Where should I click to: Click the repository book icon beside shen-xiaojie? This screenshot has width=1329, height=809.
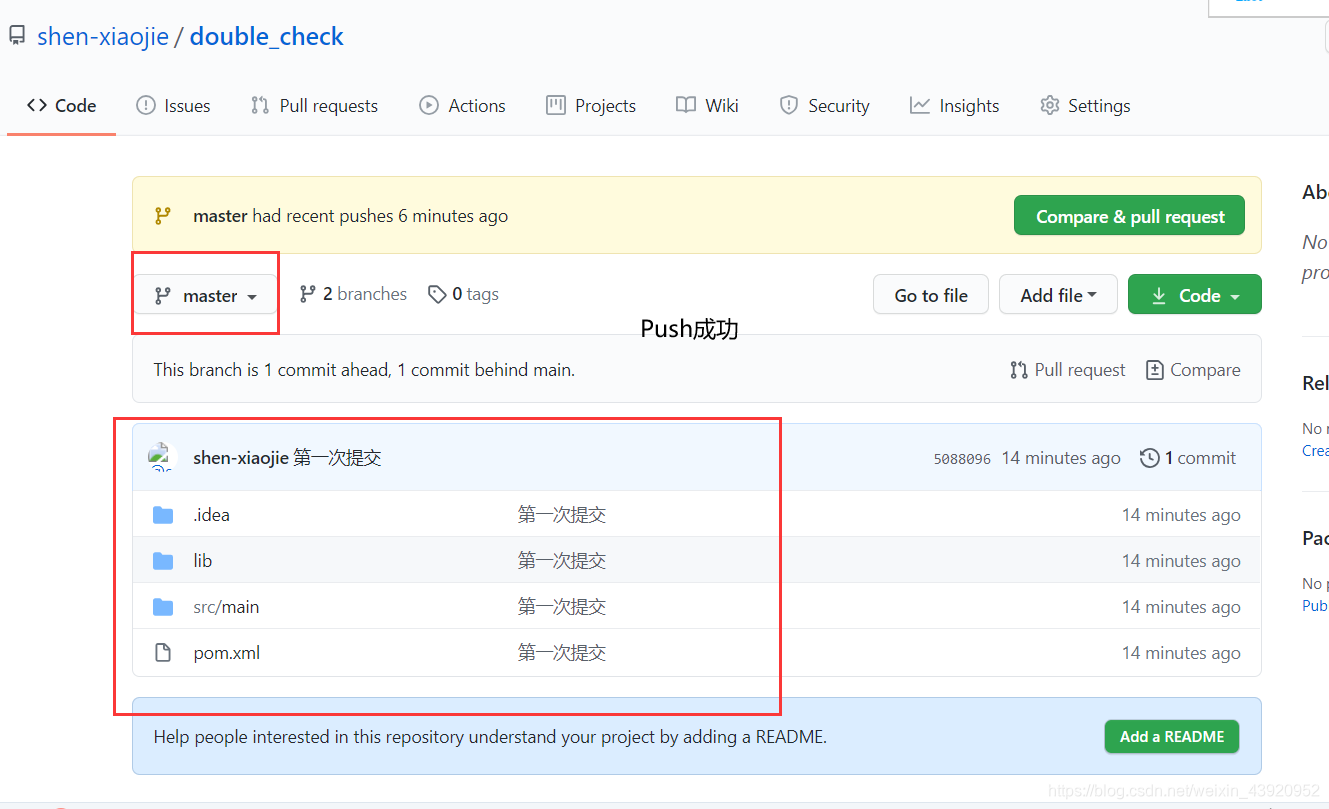pyautogui.click(x=17, y=37)
